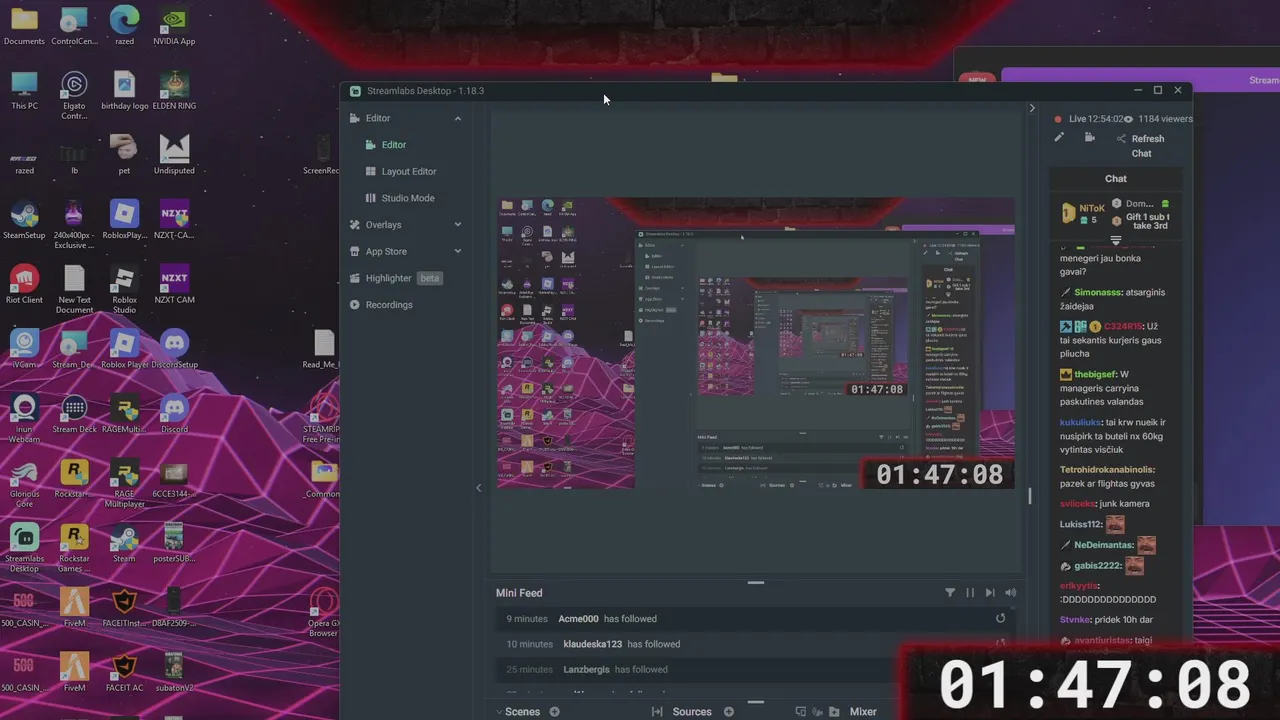Click the Mini Feed filter icon
1280x720 pixels.
tap(950, 593)
